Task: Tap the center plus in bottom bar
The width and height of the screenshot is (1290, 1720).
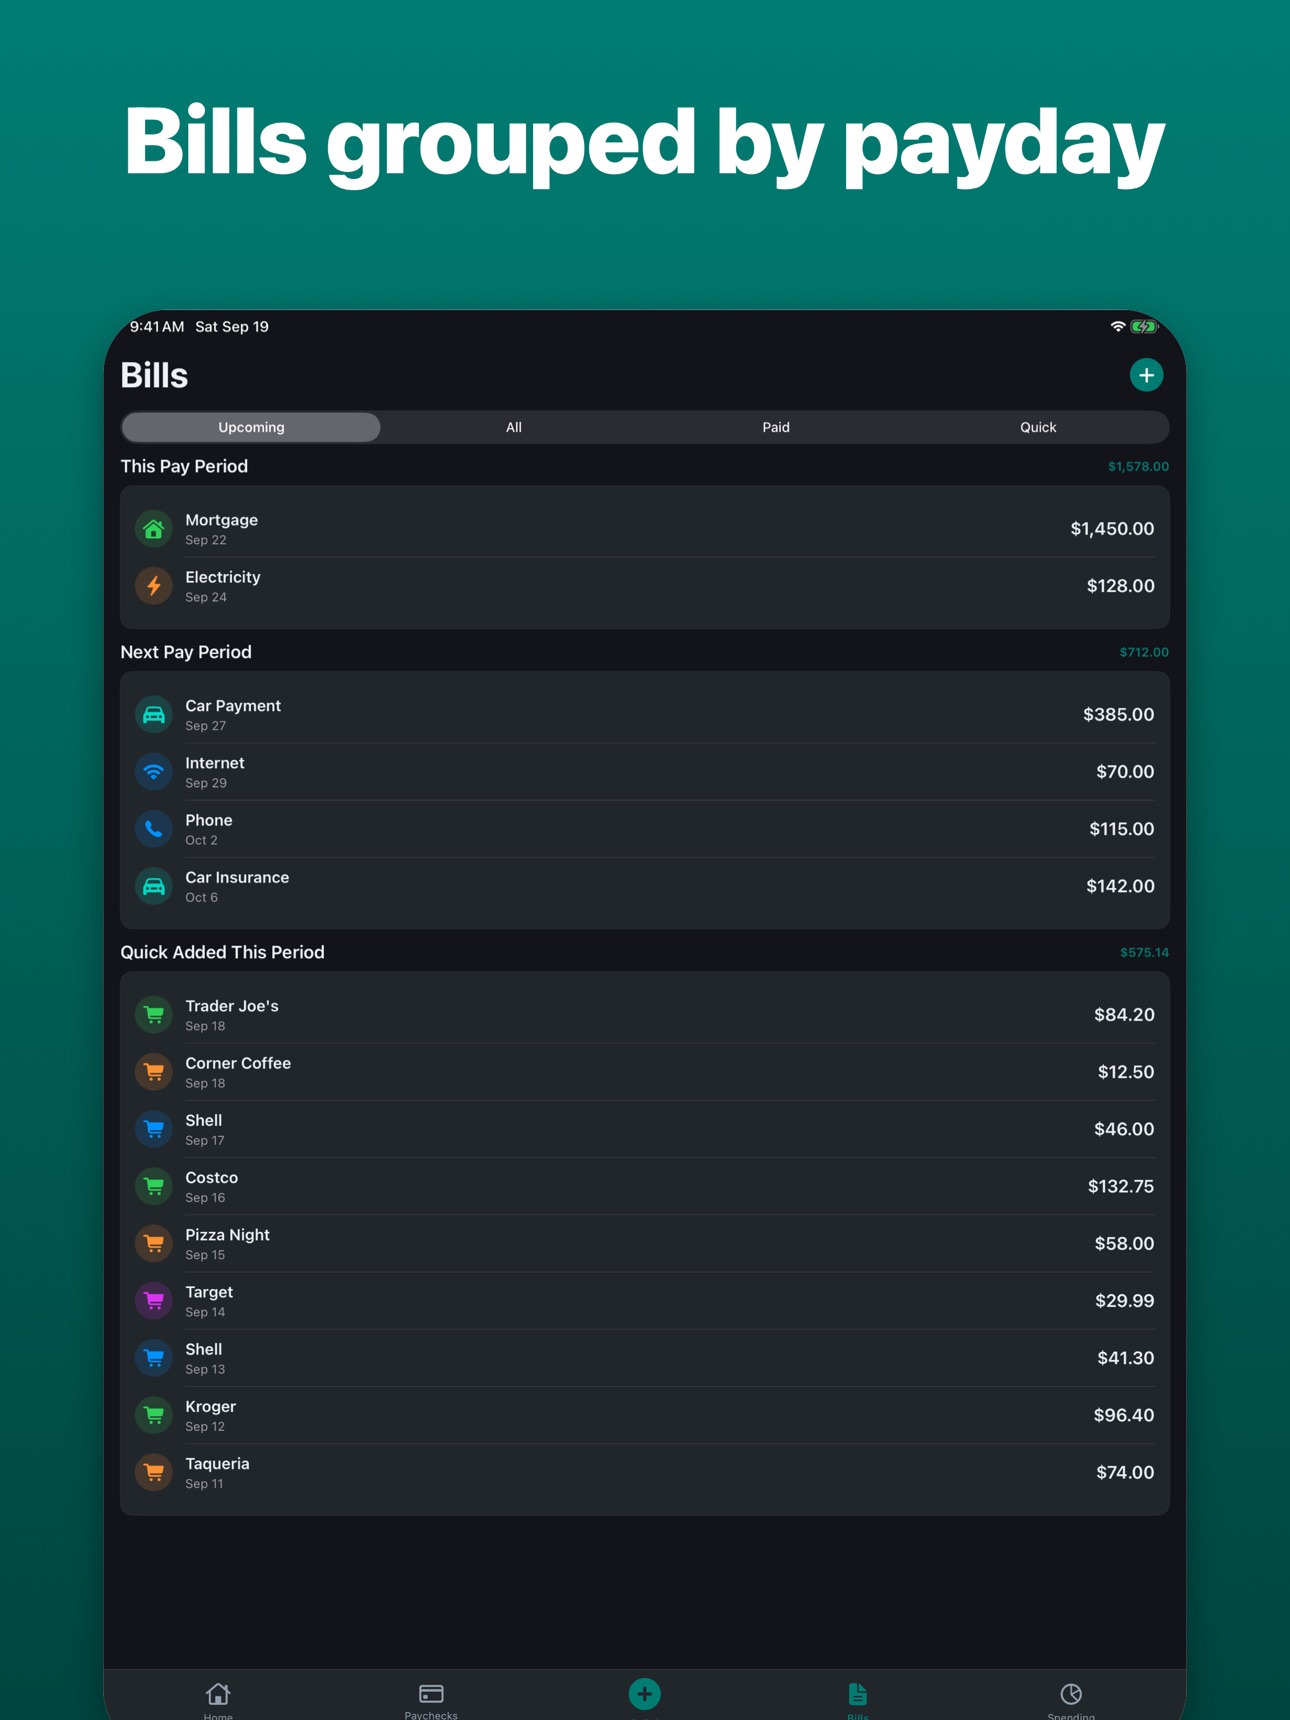Action: (x=645, y=1694)
